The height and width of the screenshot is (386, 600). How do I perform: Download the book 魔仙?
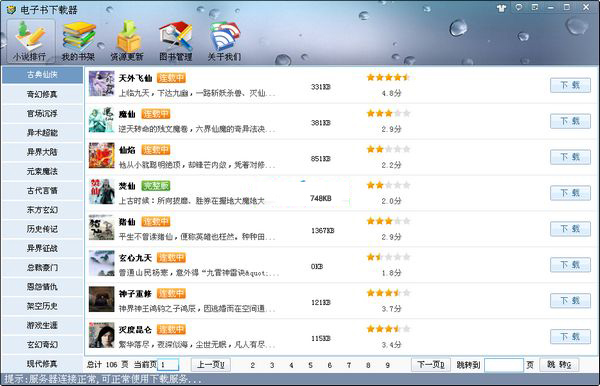coord(570,121)
